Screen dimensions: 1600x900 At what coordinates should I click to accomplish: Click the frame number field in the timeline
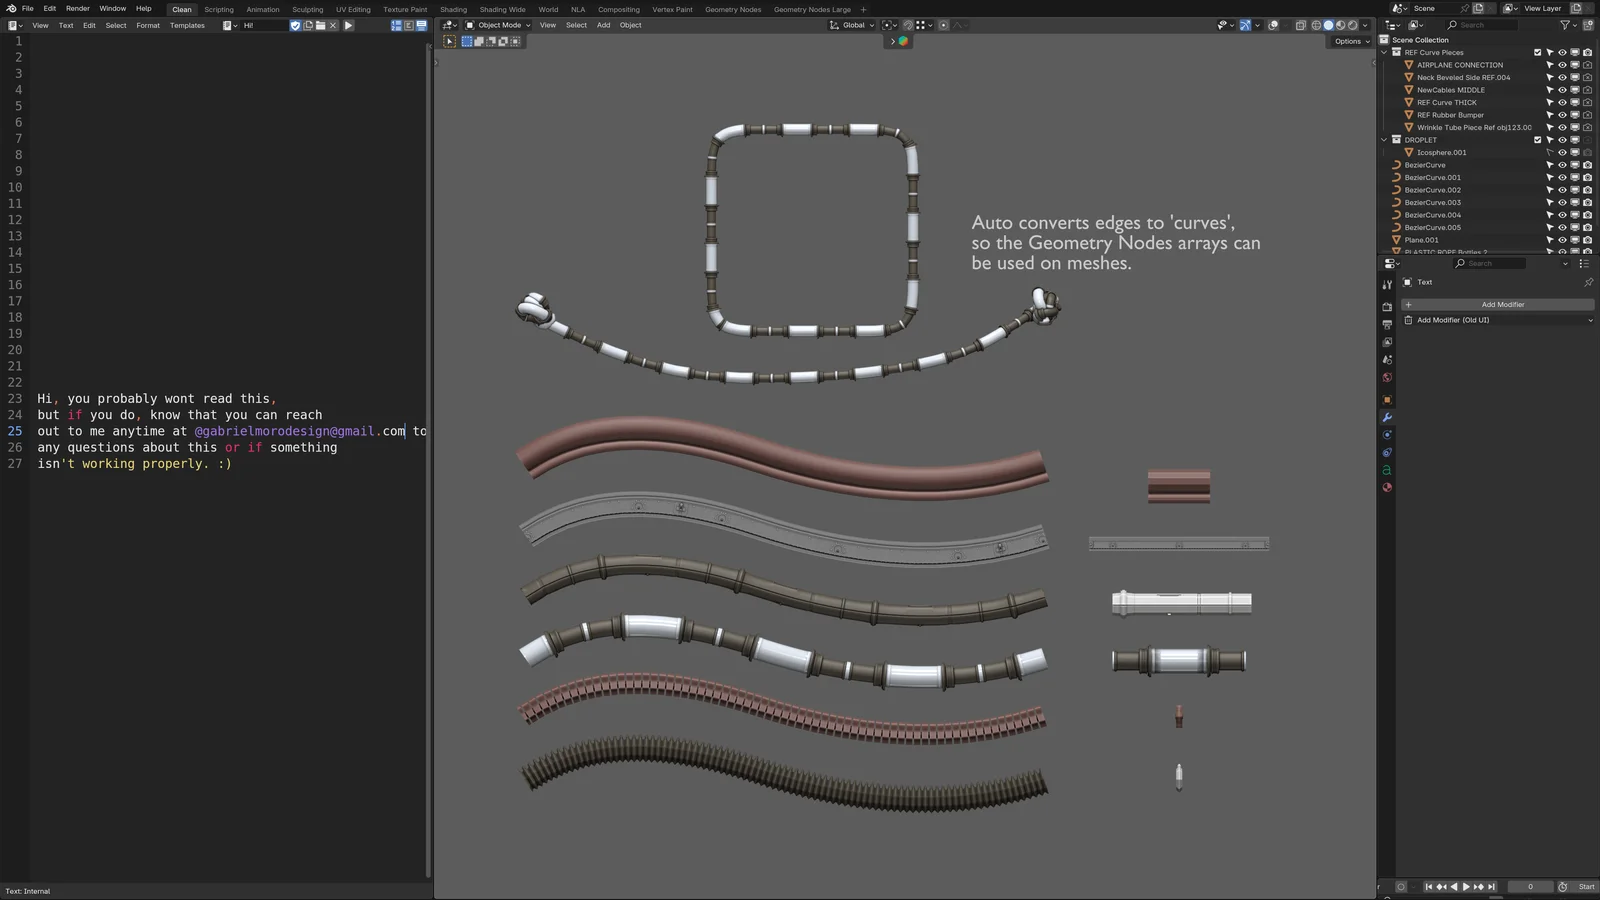pyautogui.click(x=1530, y=886)
